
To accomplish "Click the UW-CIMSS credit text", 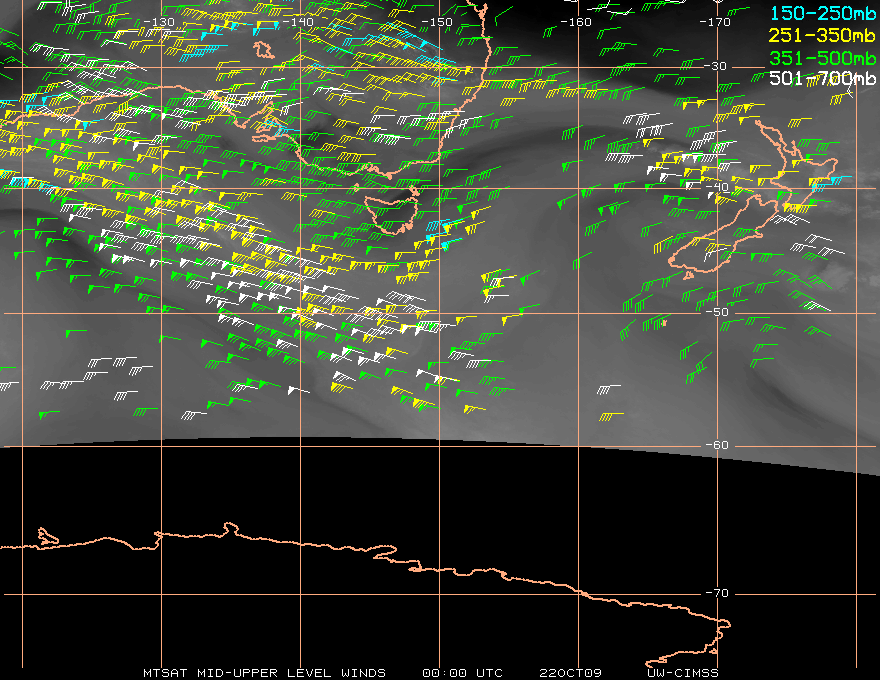I will (682, 673).
